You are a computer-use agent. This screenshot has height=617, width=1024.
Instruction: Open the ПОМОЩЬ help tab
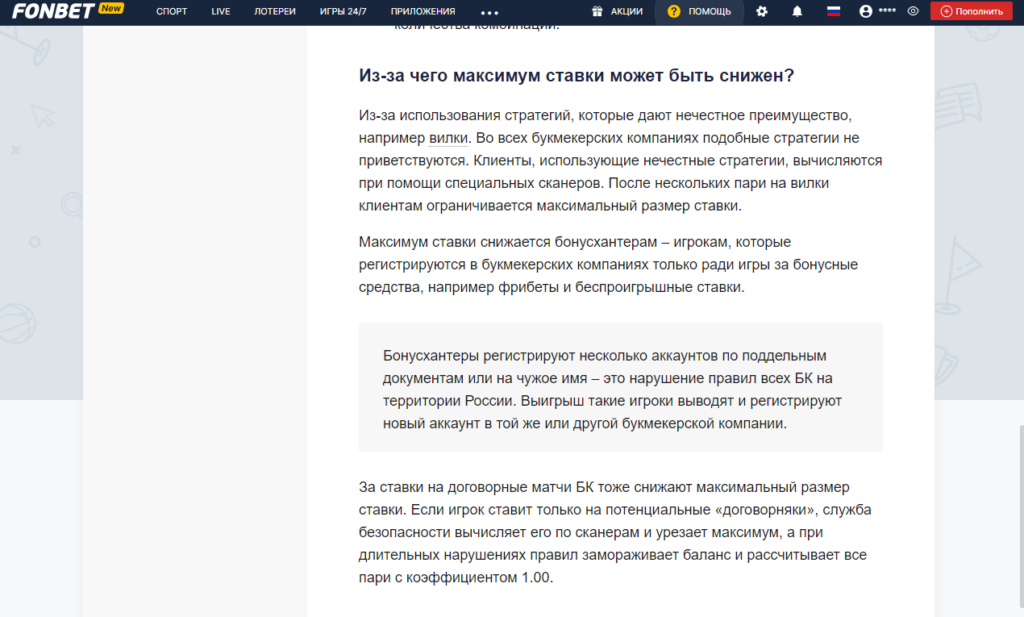[x=699, y=12]
